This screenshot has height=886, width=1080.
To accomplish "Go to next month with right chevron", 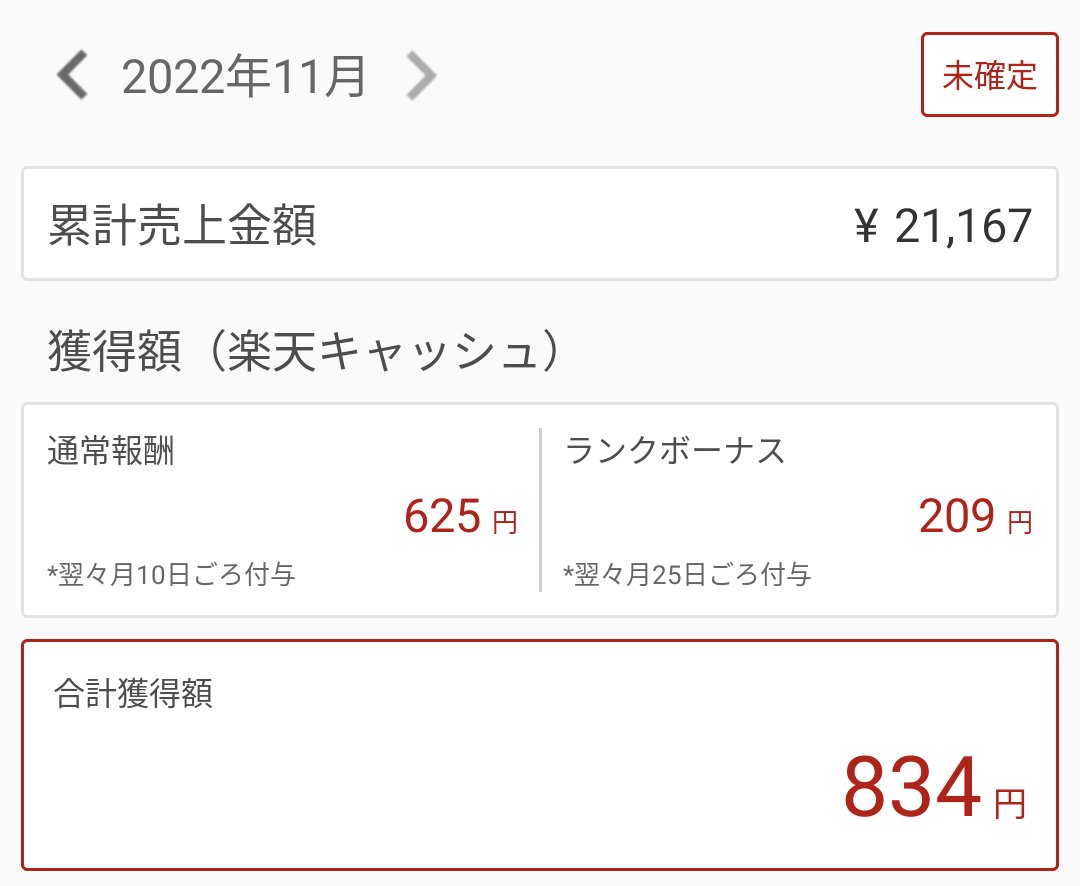I will (422, 75).
